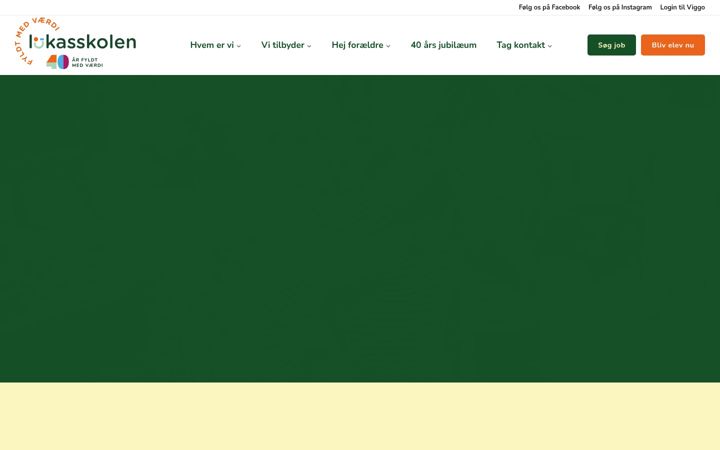Follow the Følg os på Facebook link
This screenshot has width=720, height=450.
tap(549, 7)
